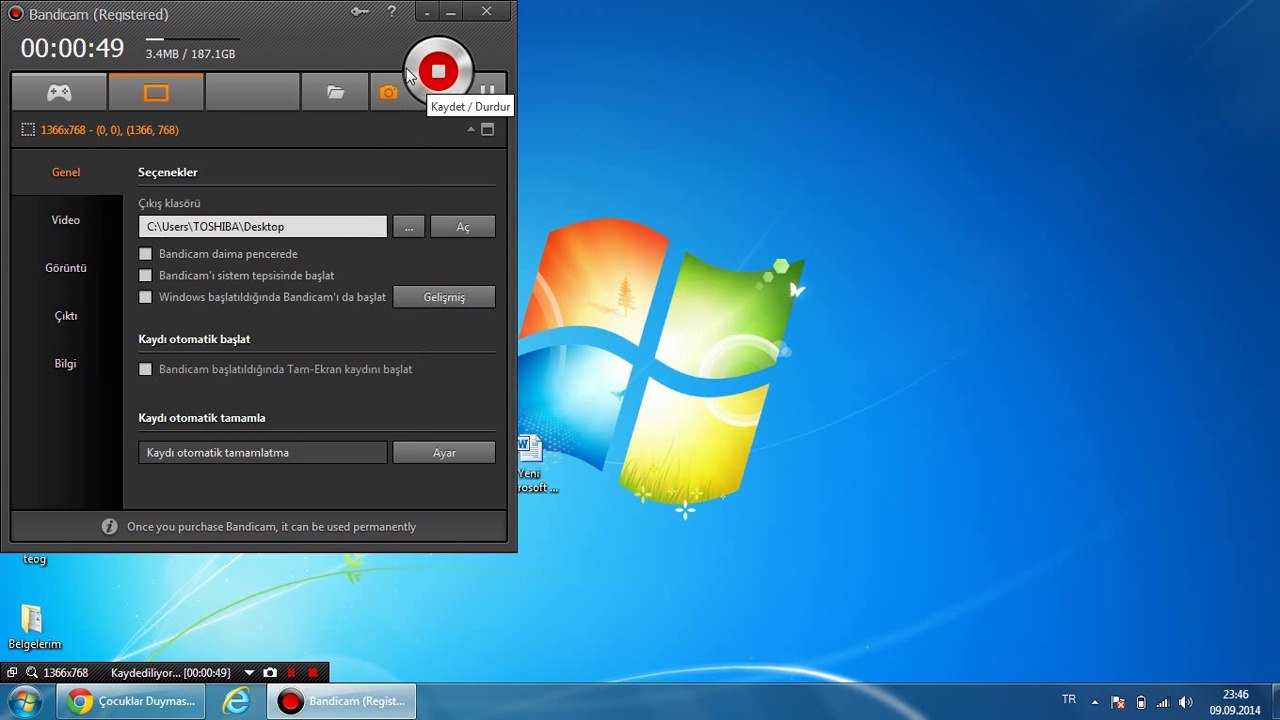Enable Windows başlatıldığında Bandicam'ı da başlat checkbox
This screenshot has height=720, width=1280.
click(x=146, y=297)
